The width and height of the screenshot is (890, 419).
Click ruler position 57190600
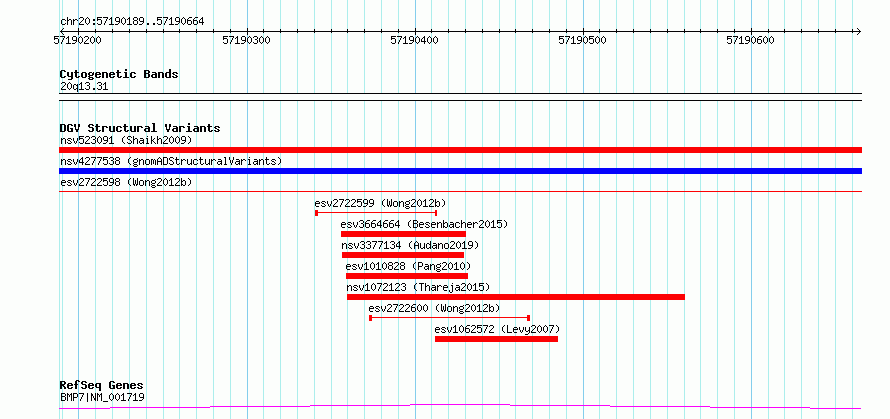pyautogui.click(x=751, y=40)
